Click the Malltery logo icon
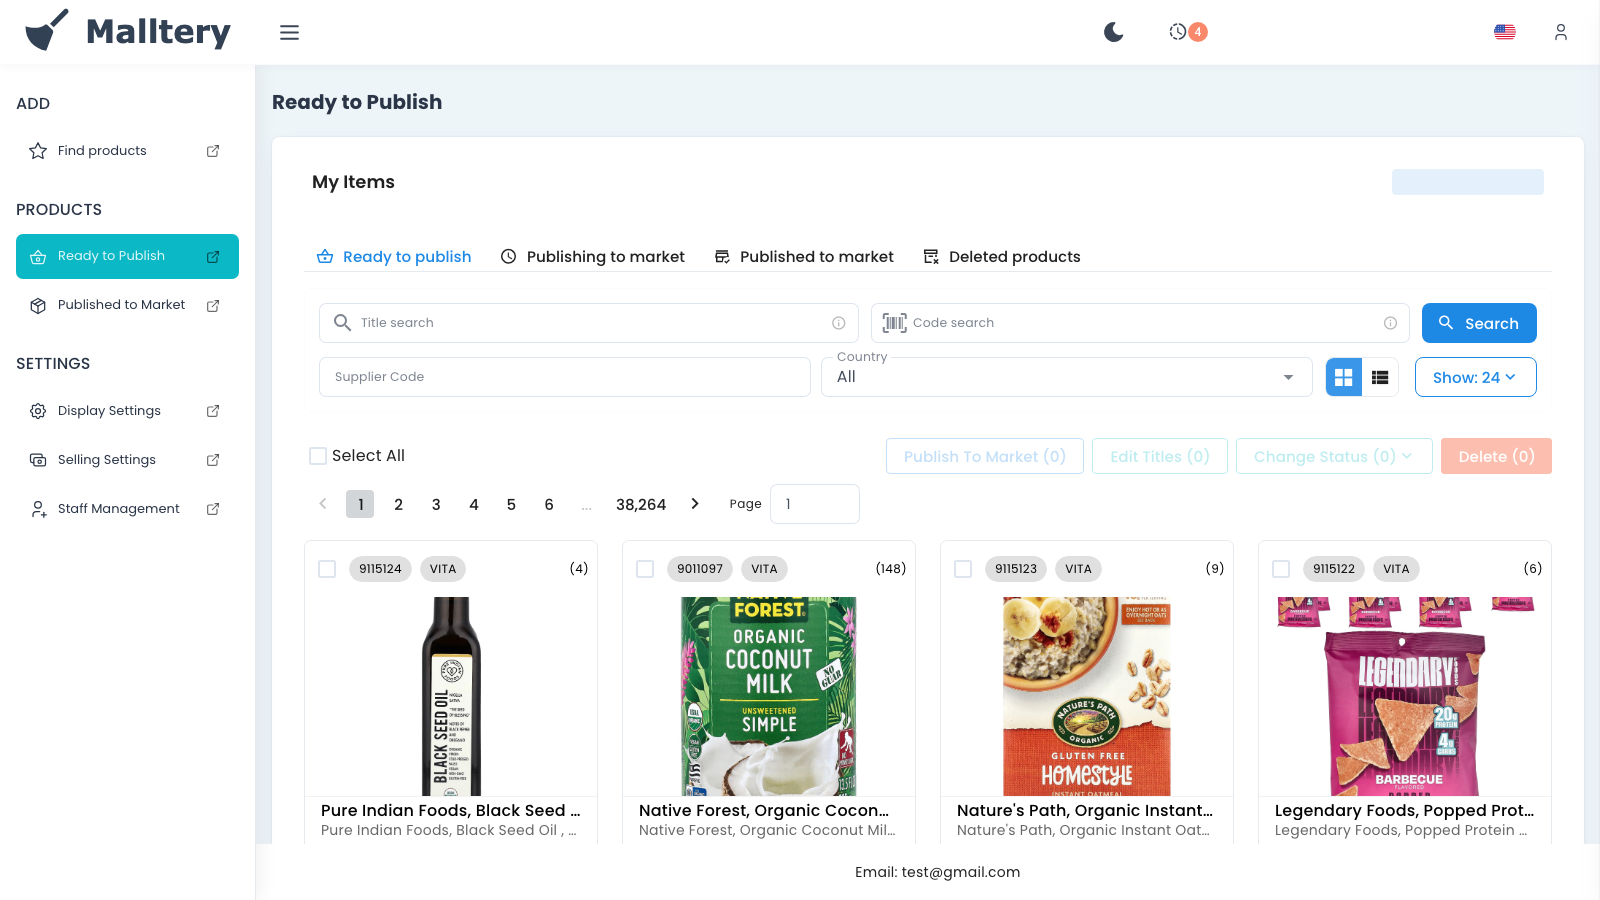This screenshot has width=1600, height=900. coord(47,31)
